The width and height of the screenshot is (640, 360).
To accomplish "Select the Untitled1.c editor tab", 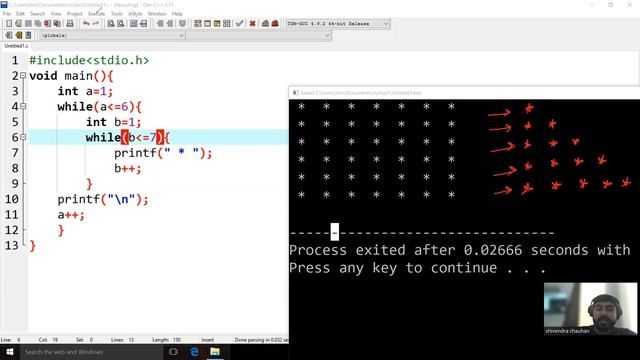I will (16, 46).
